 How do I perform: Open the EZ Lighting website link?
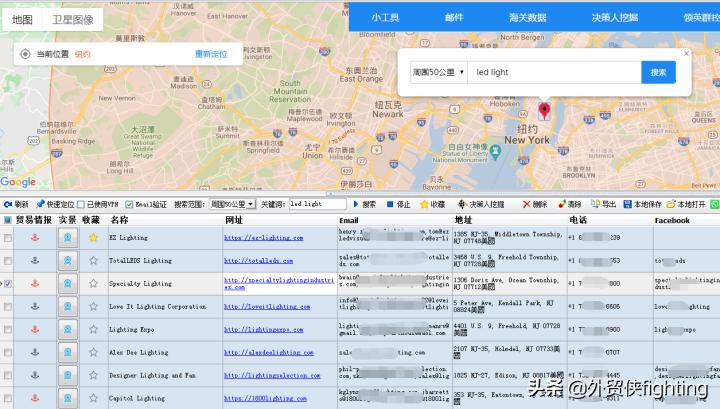coord(264,238)
